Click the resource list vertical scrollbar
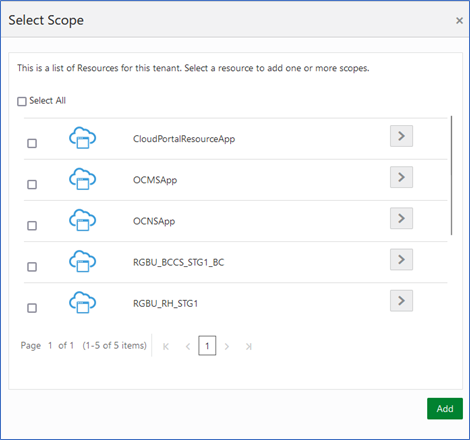This screenshot has width=470, height=440. (x=451, y=175)
